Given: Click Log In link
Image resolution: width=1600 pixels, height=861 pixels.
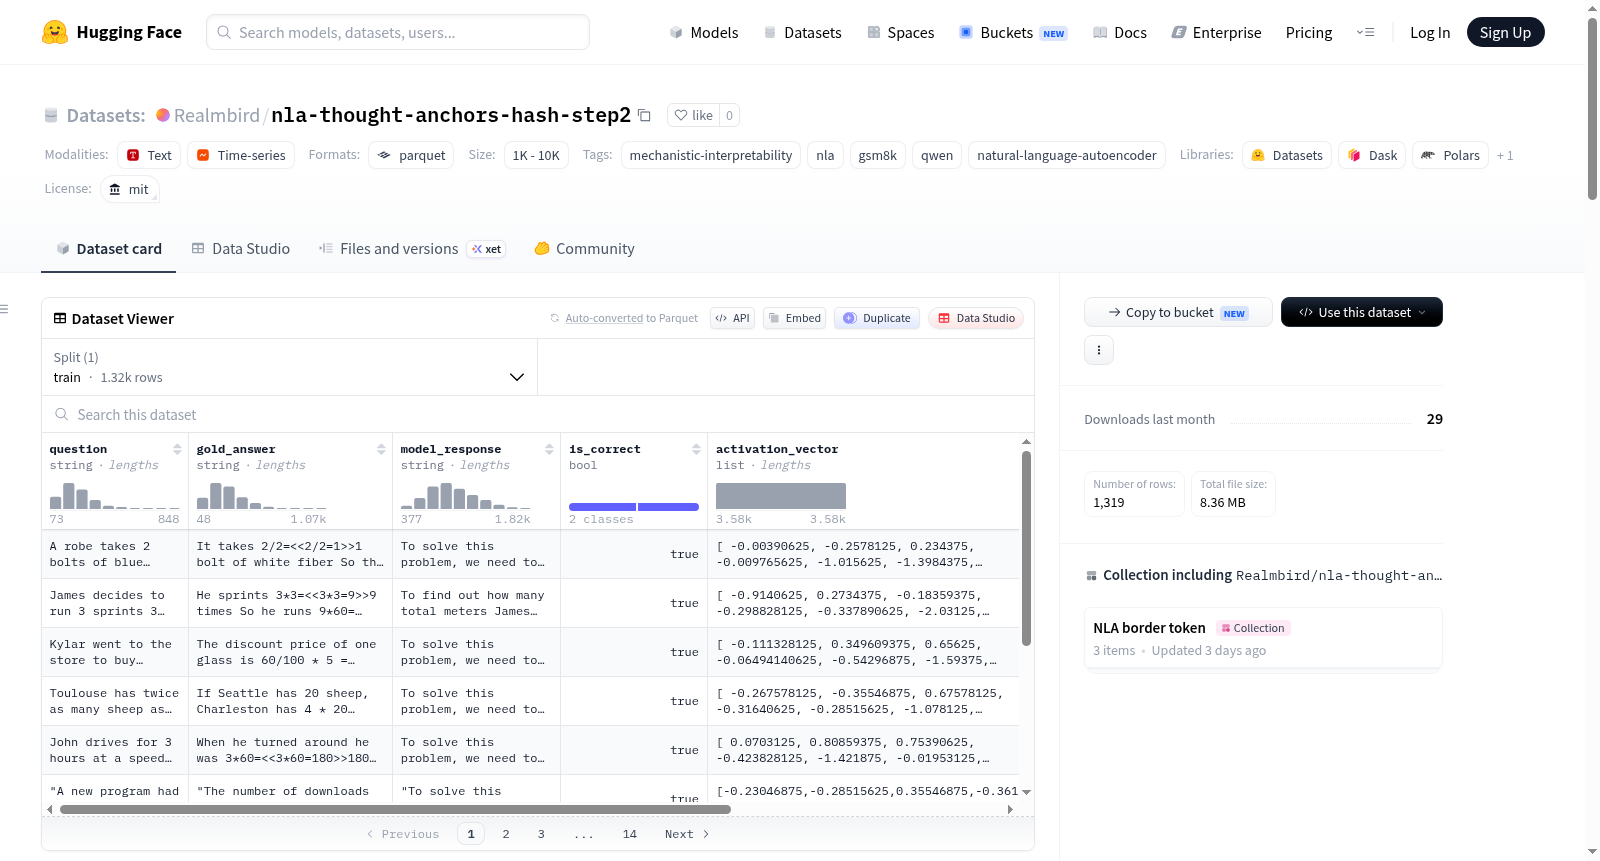Looking at the screenshot, I should (x=1430, y=32).
